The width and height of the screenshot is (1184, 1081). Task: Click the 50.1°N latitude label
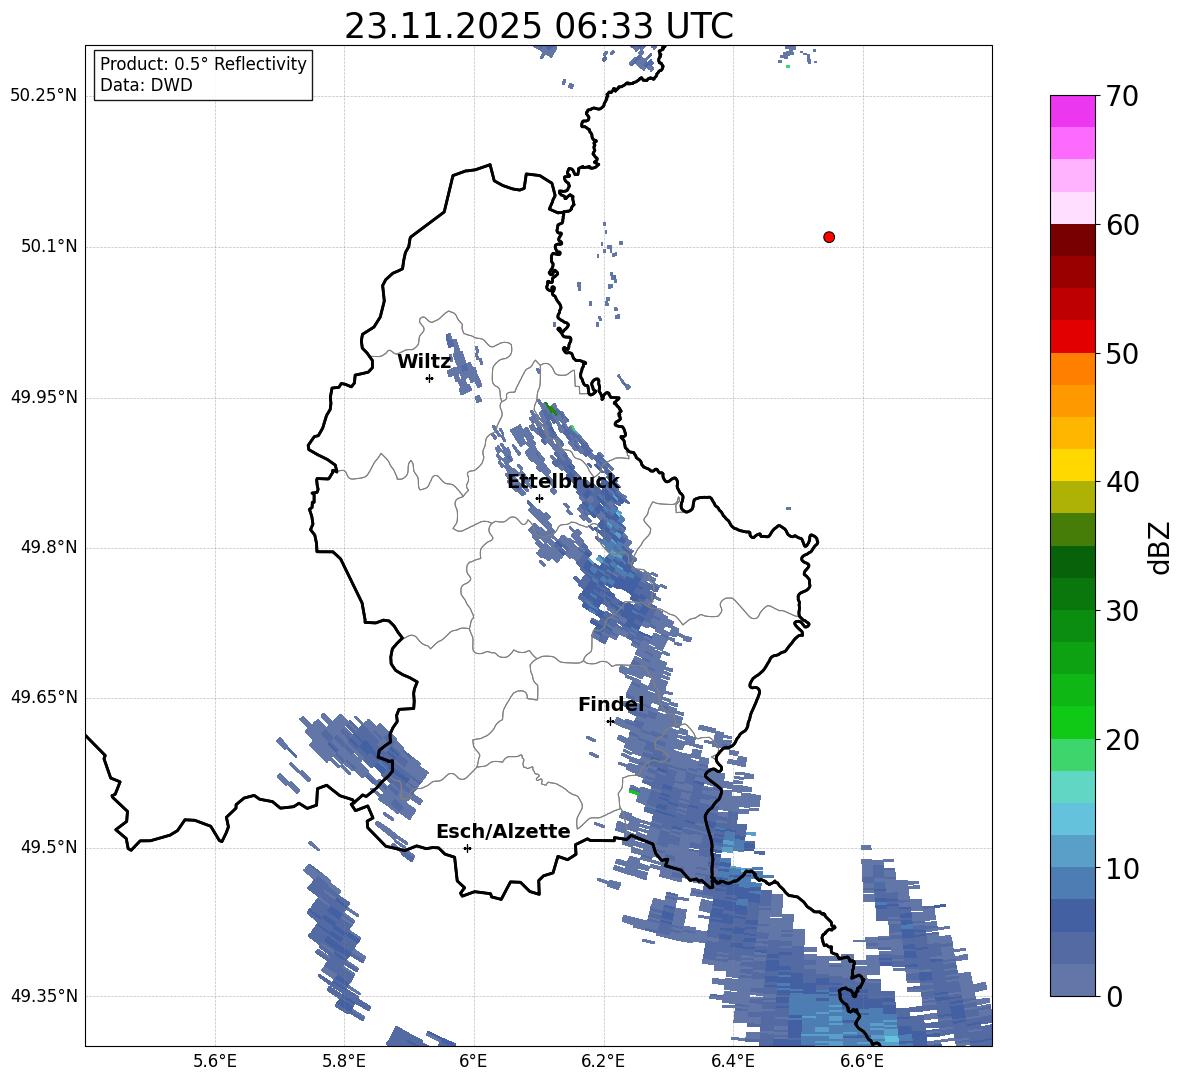click(48, 247)
